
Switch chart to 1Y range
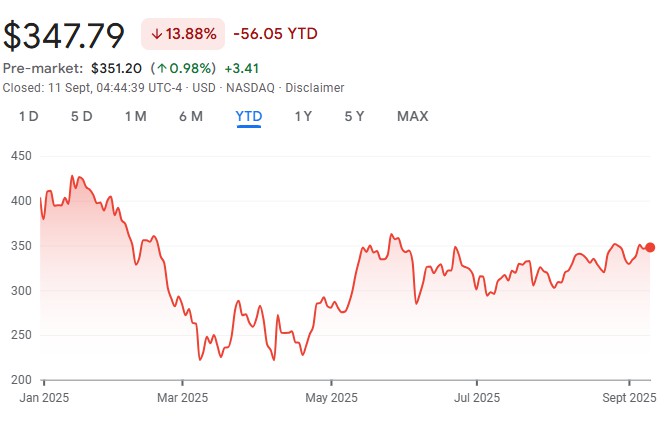pos(303,116)
